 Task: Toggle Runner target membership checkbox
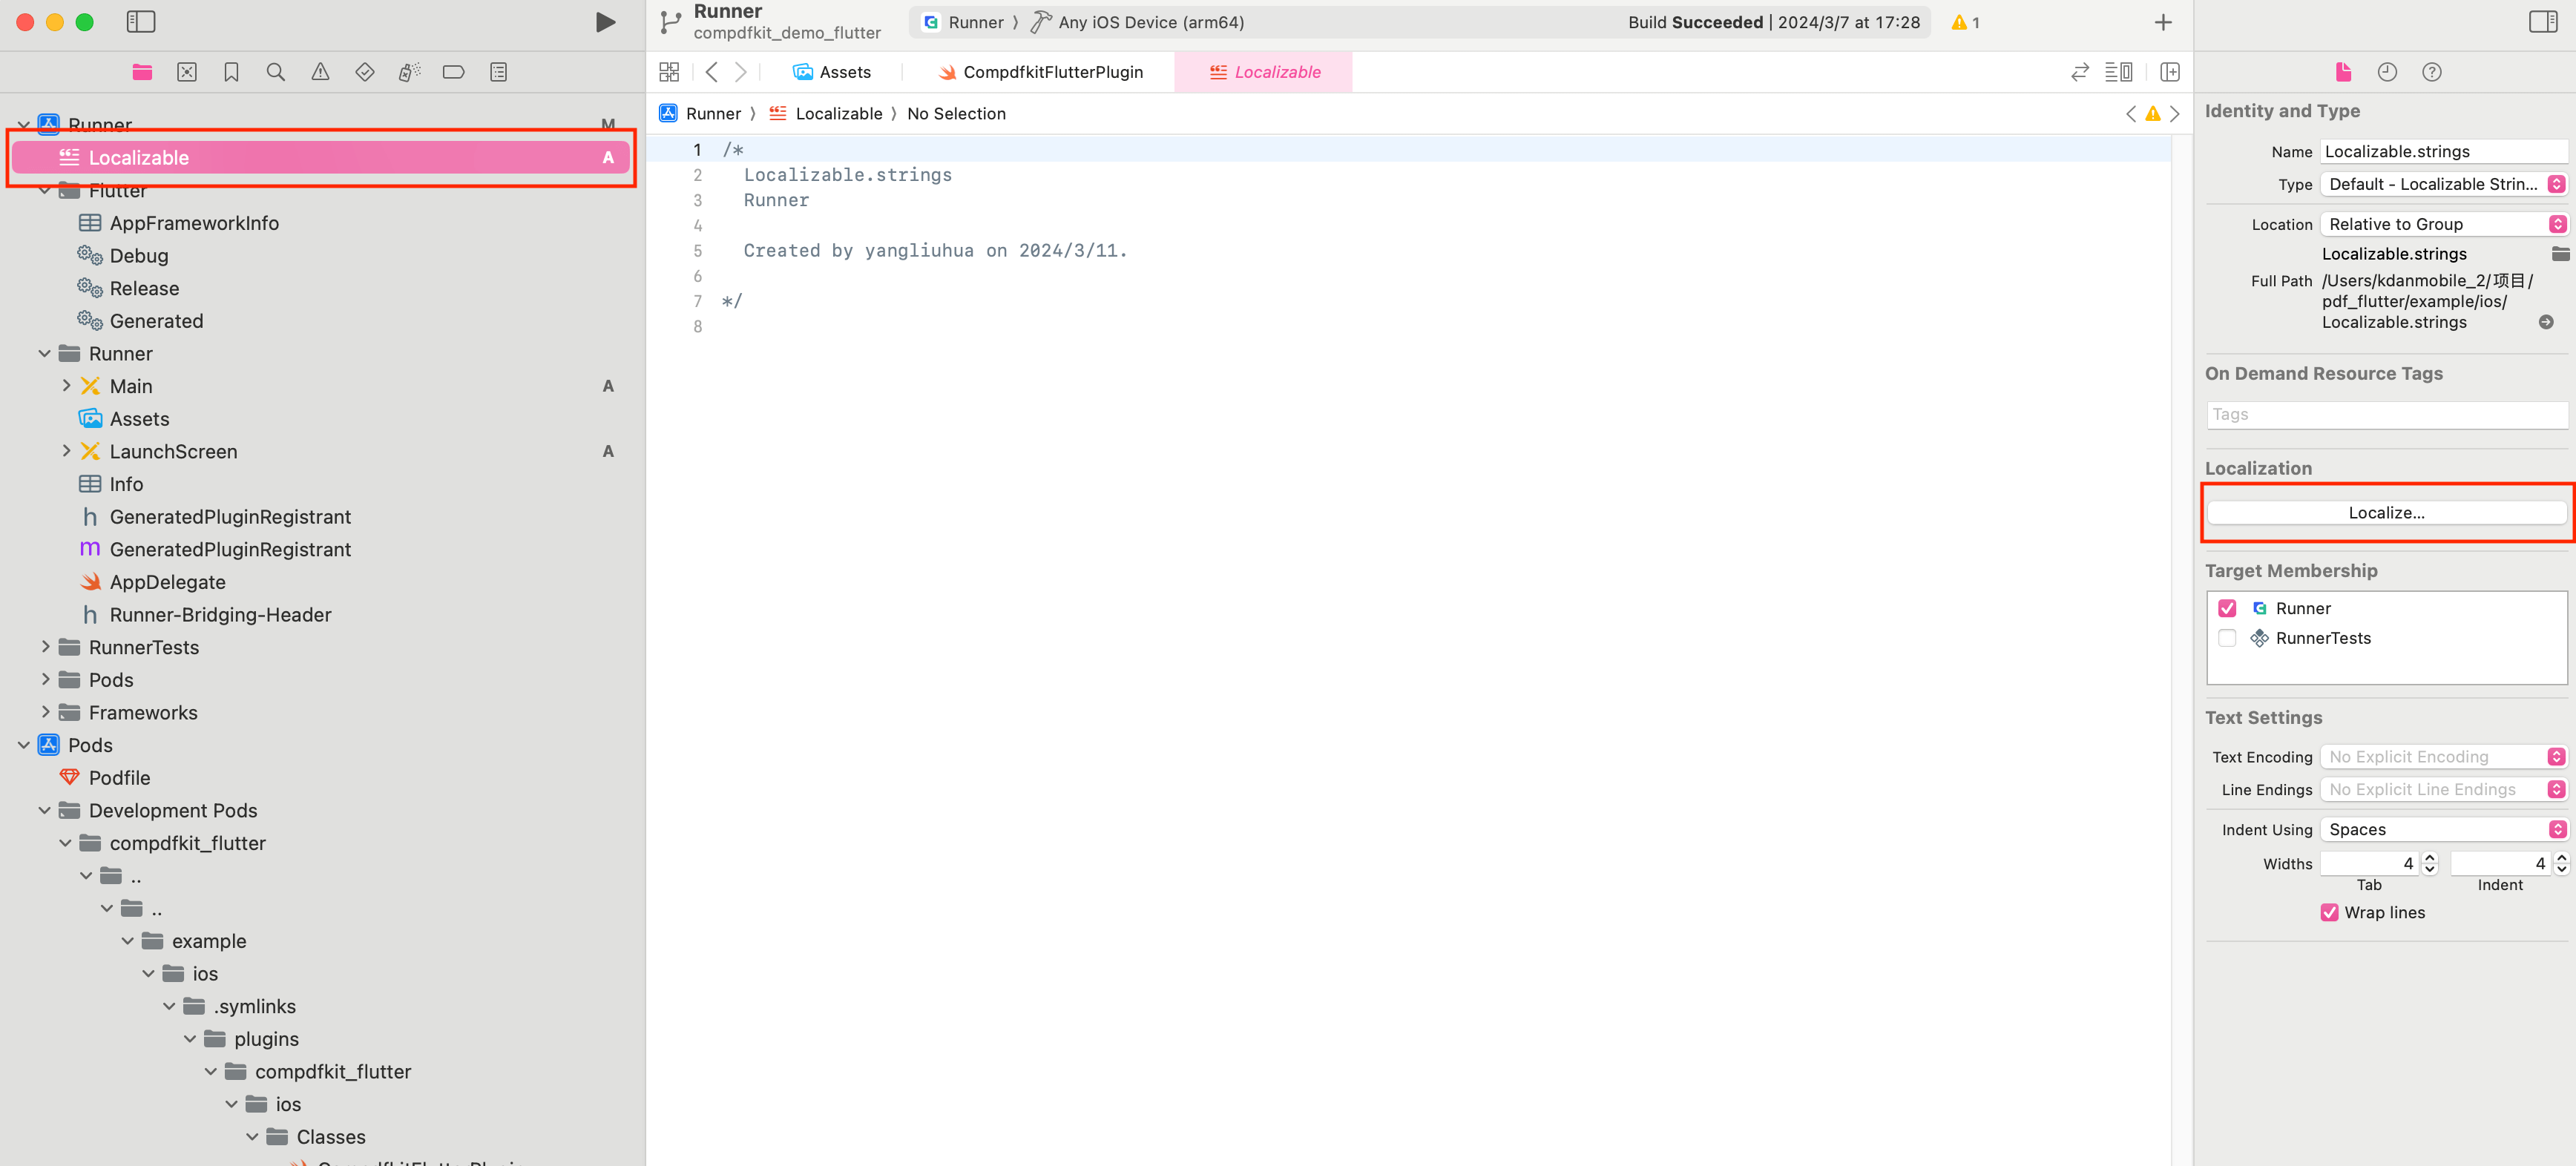2228,606
